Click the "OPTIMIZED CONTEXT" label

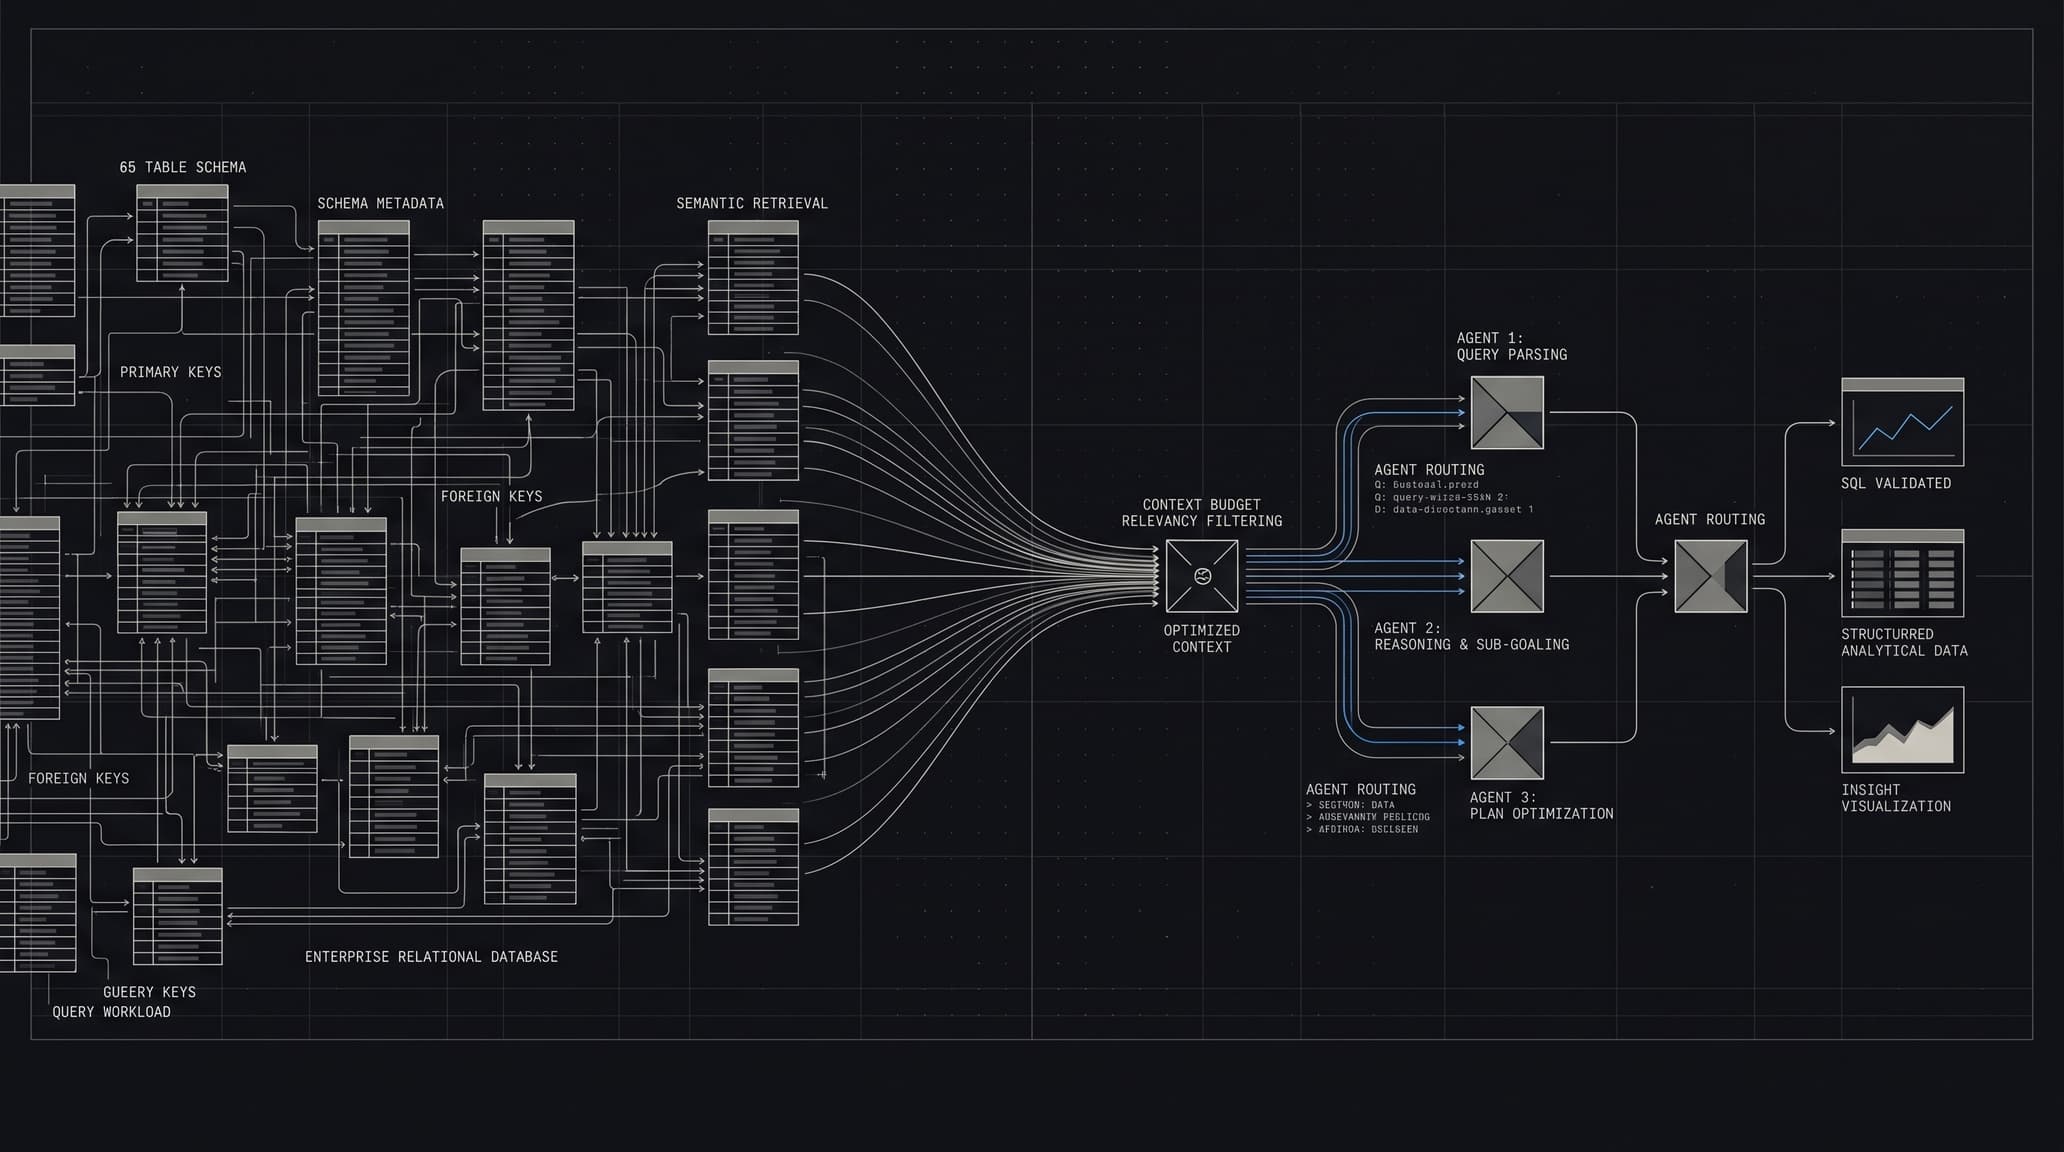1202,639
